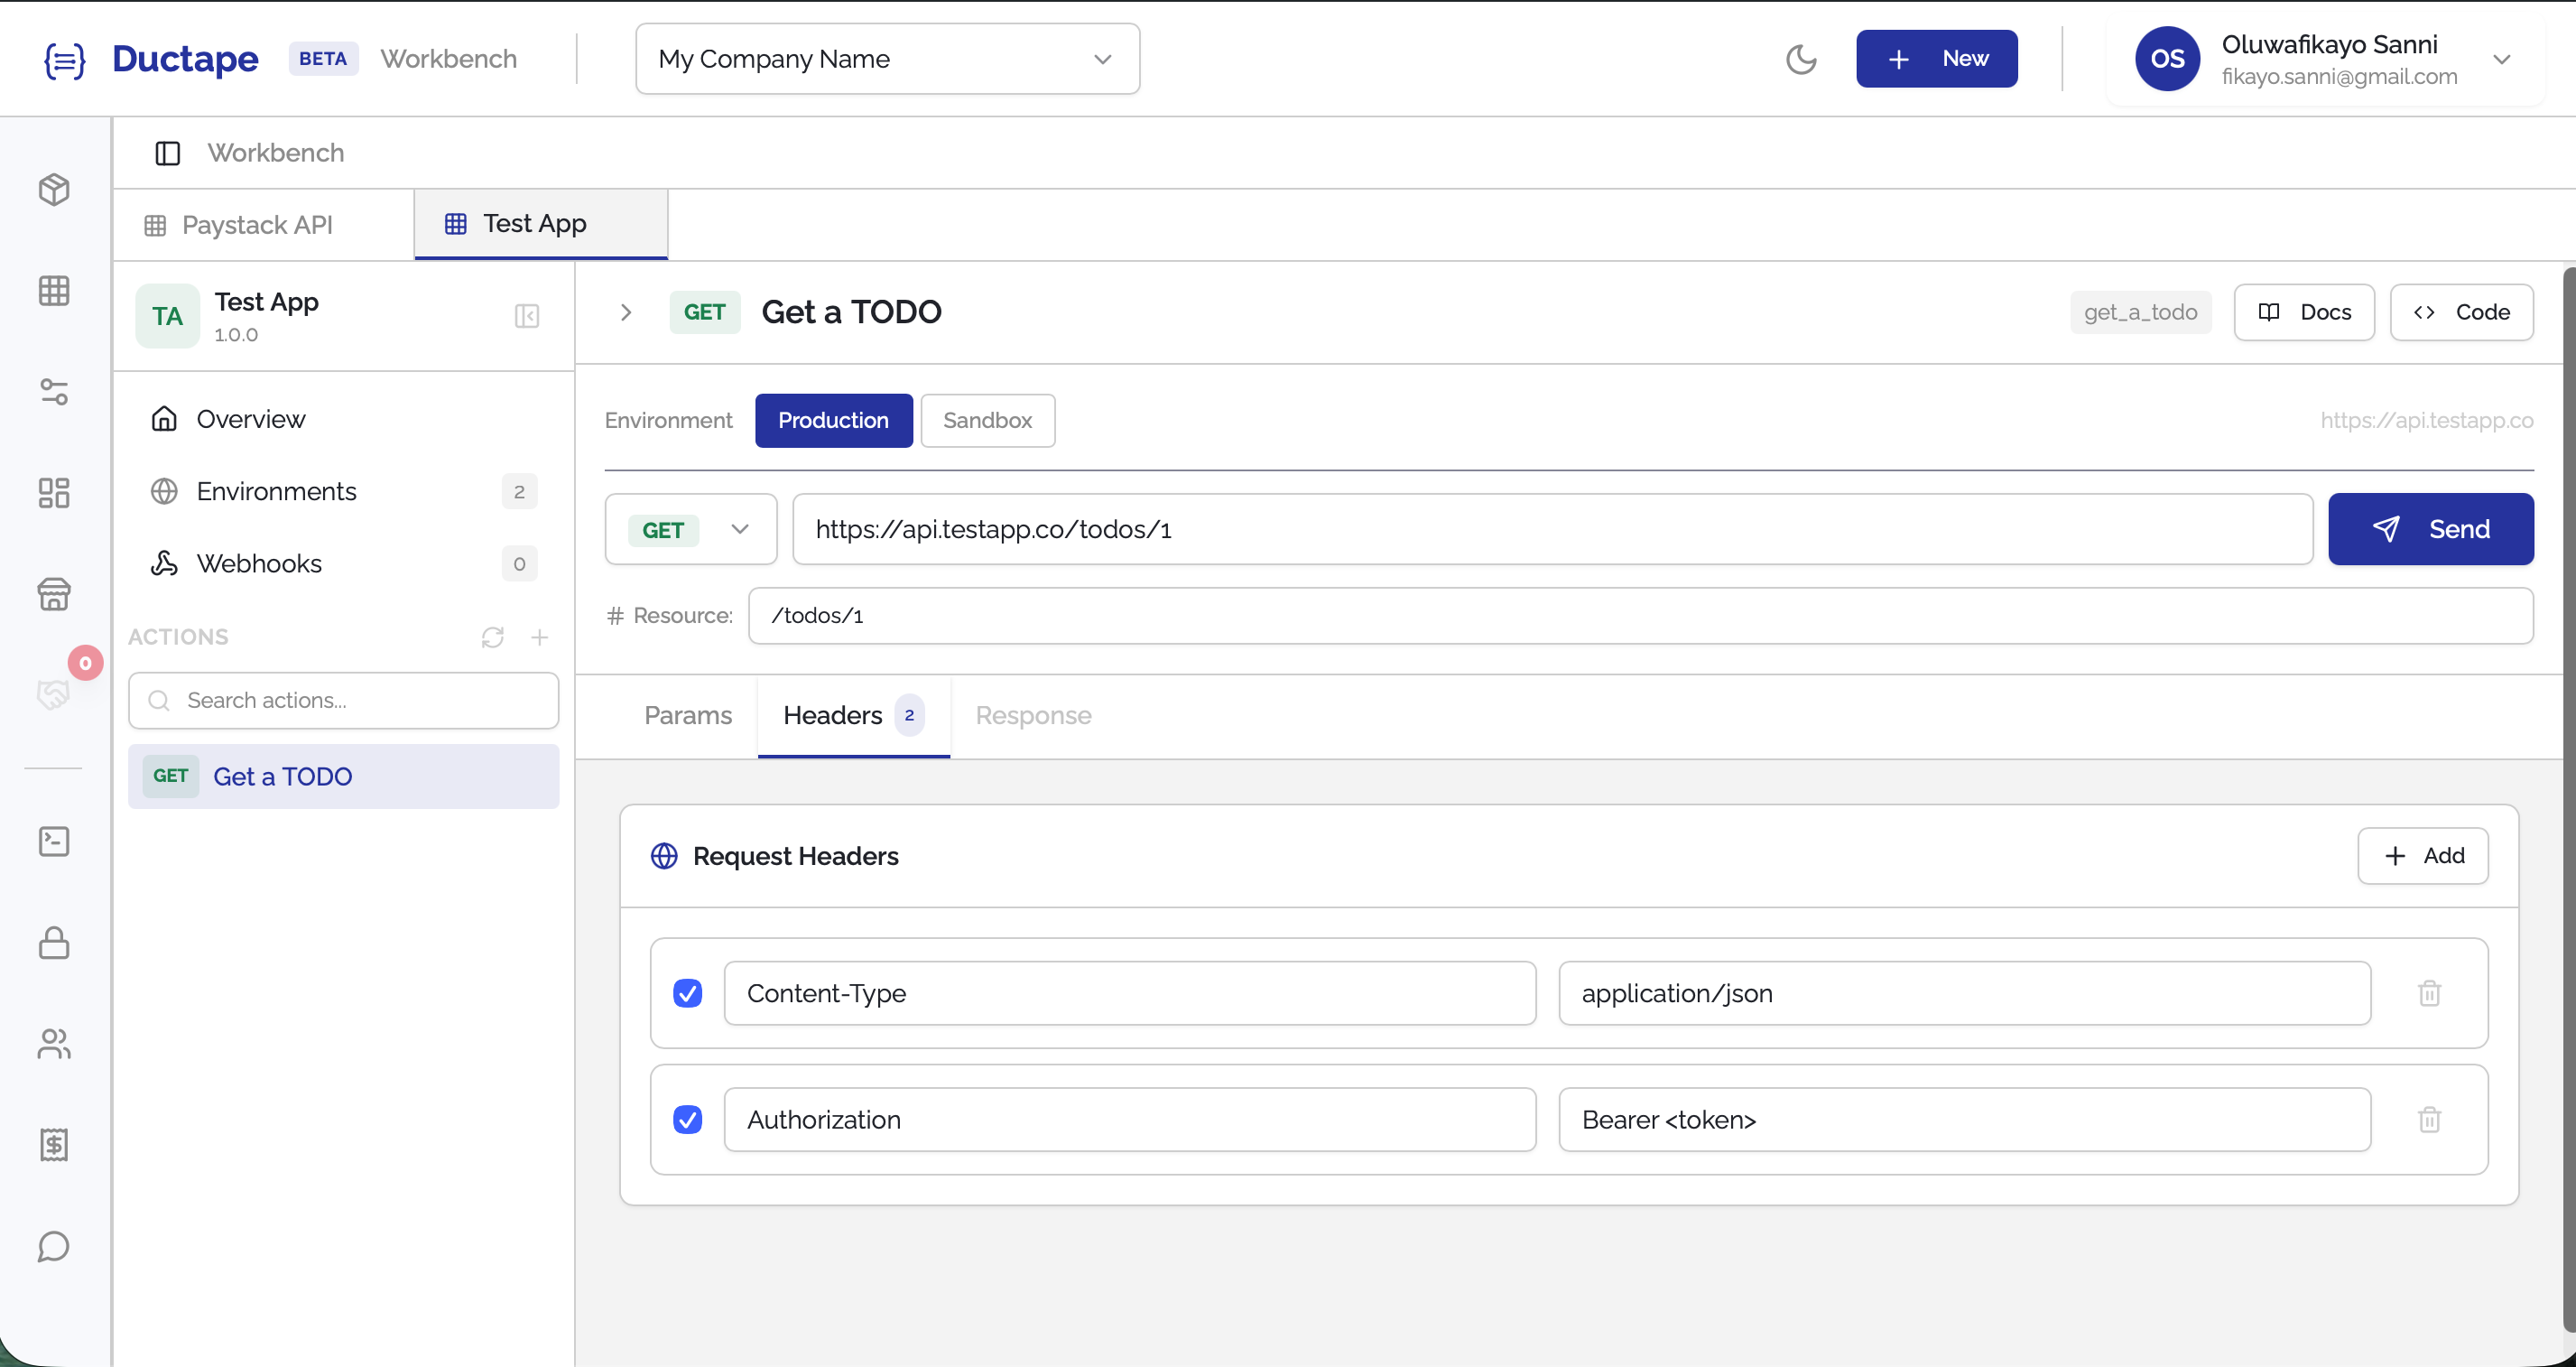Open the users icon in left sidebar

click(x=54, y=1044)
